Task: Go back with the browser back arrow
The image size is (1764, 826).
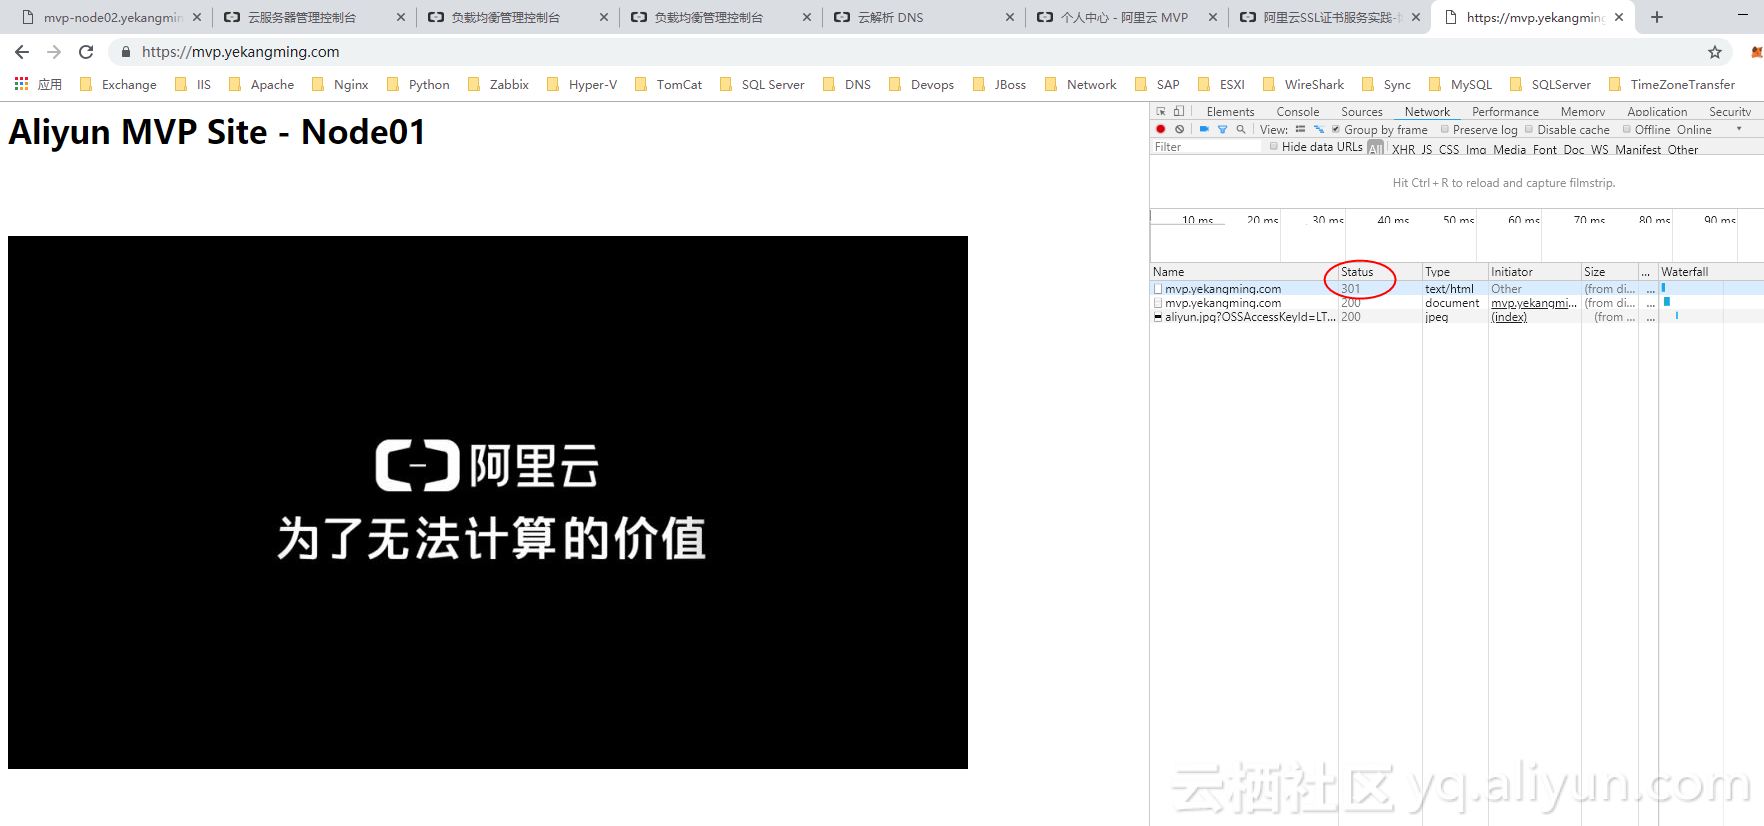Action: click(x=22, y=52)
